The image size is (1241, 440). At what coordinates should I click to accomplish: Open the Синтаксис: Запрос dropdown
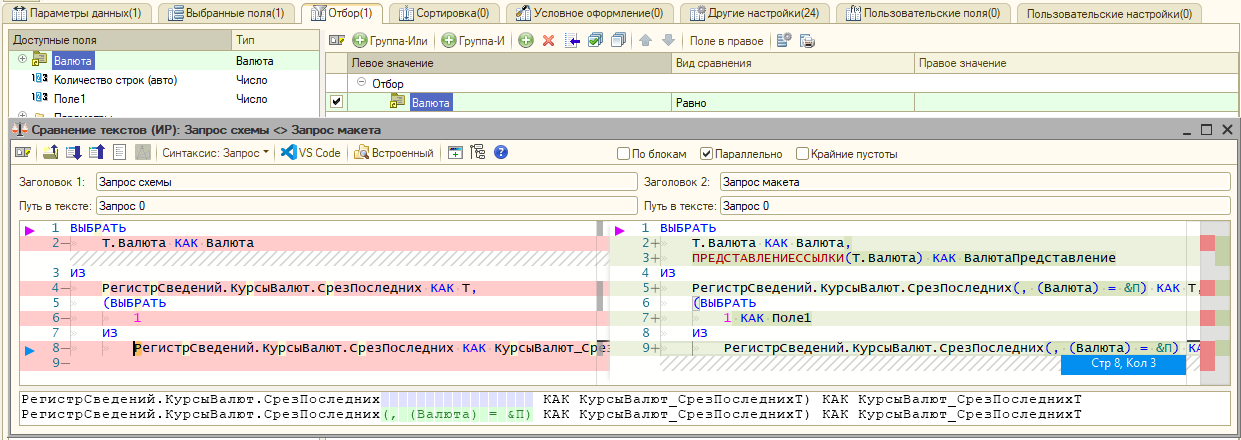click(215, 153)
